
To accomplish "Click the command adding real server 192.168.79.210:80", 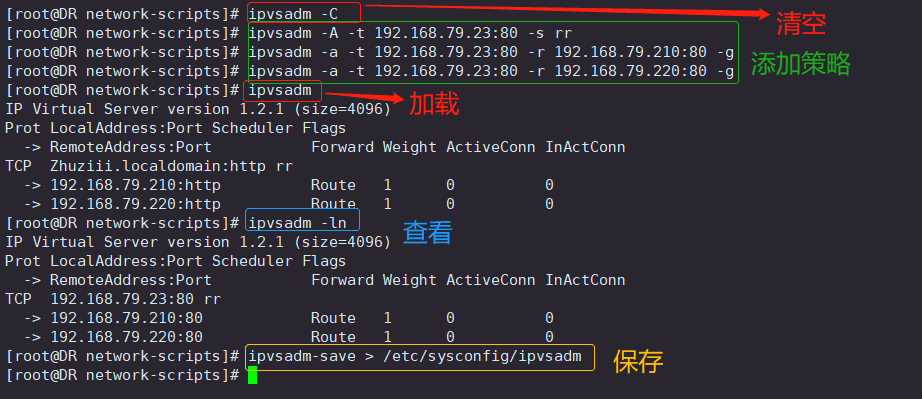I will click(x=492, y=52).
